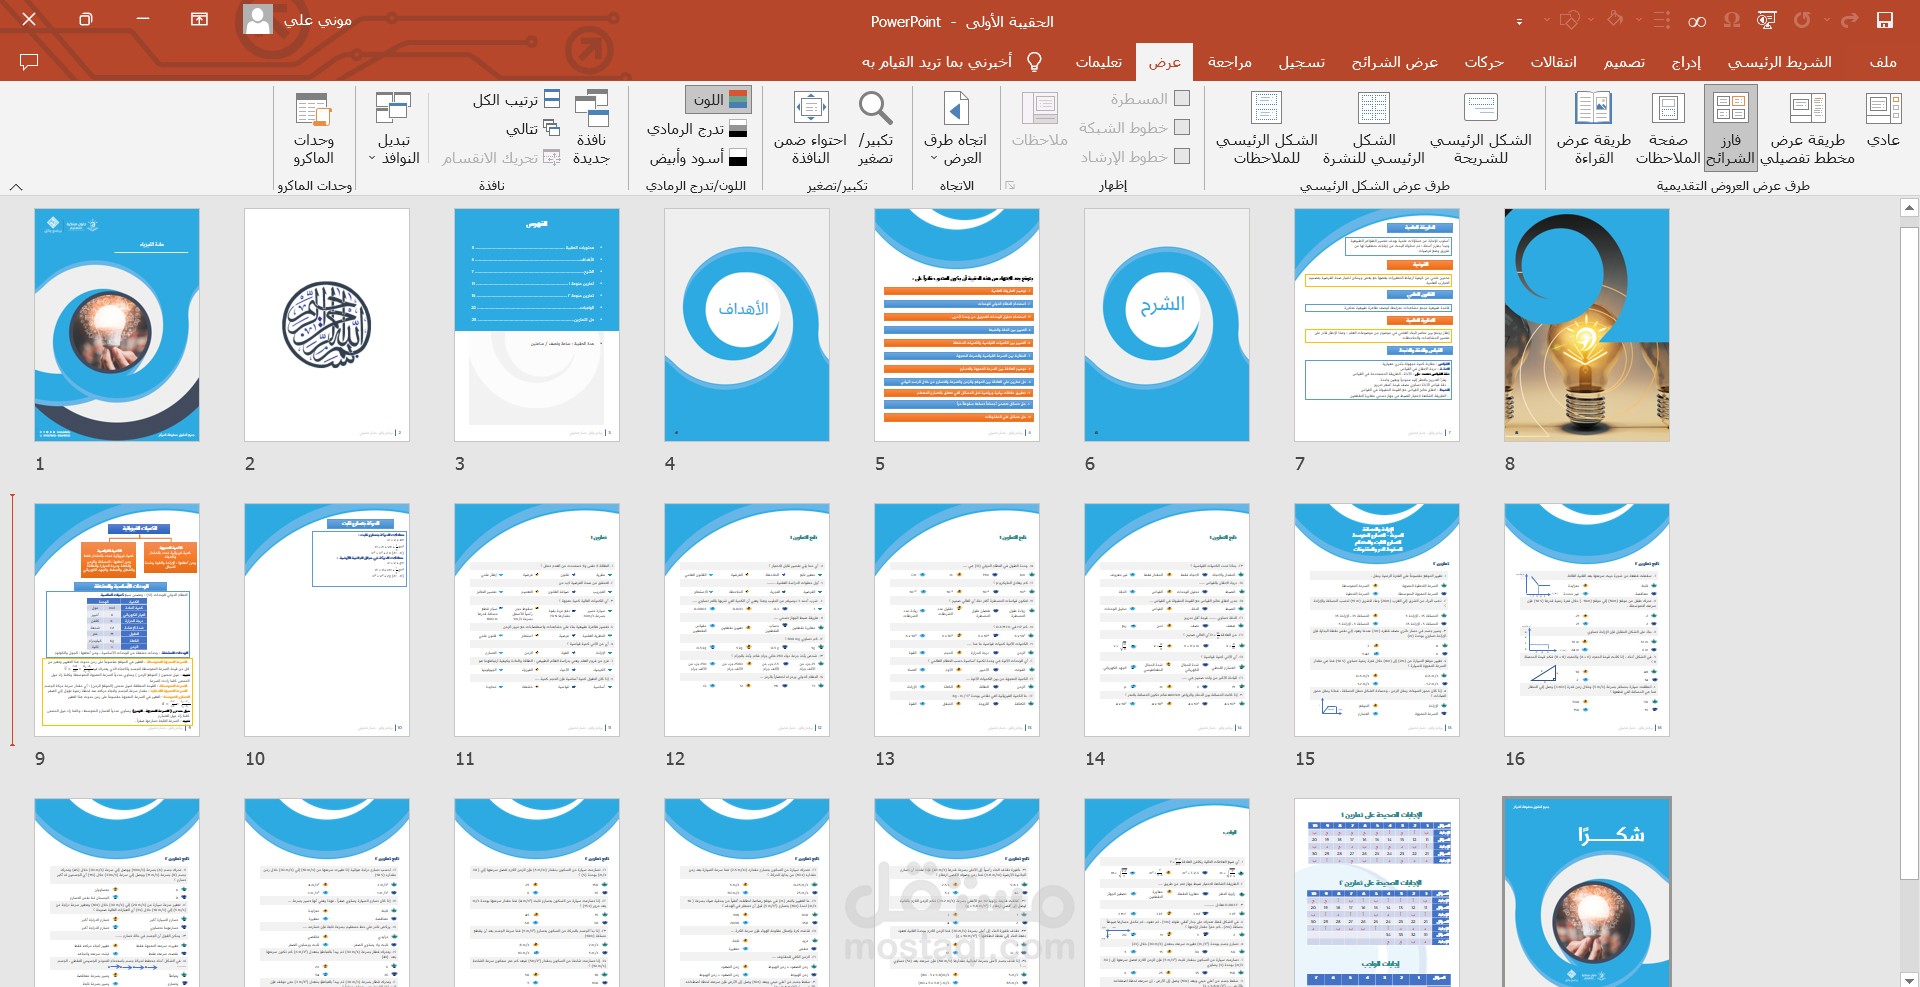Open the Review (مراجعة) tab
1920x987 pixels.
[1229, 62]
